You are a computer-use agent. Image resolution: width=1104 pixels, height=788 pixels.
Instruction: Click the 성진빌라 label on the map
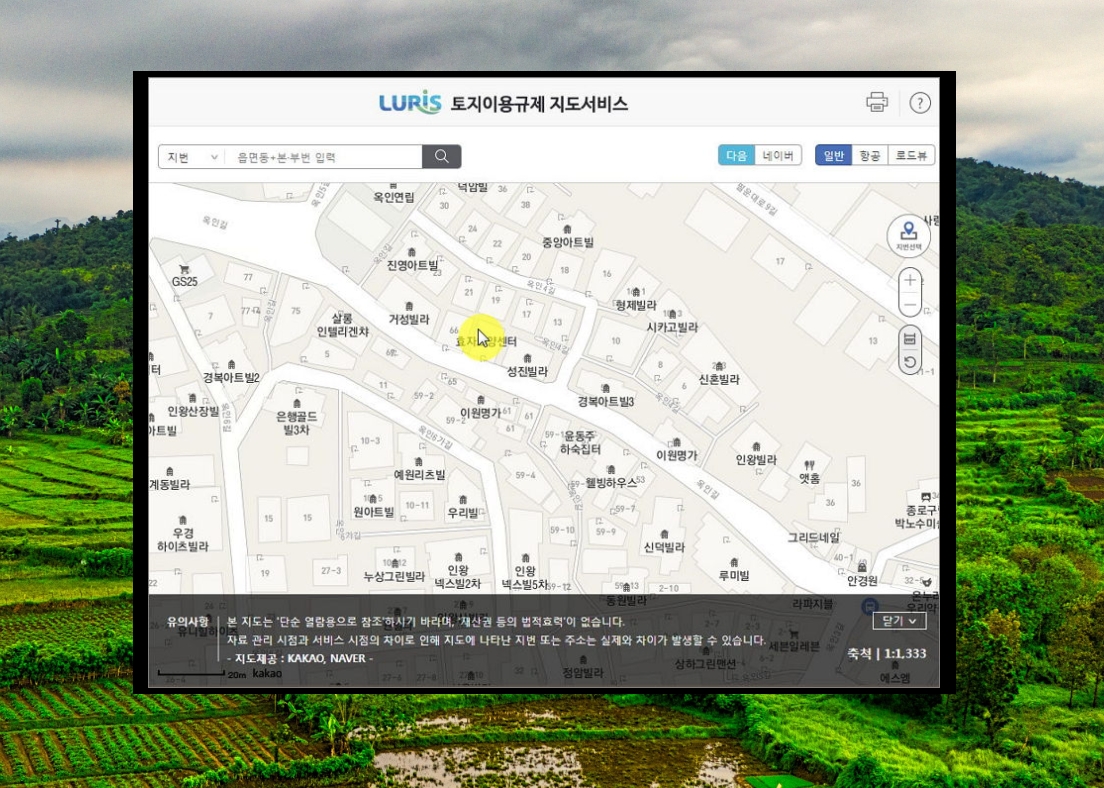[x=527, y=371]
